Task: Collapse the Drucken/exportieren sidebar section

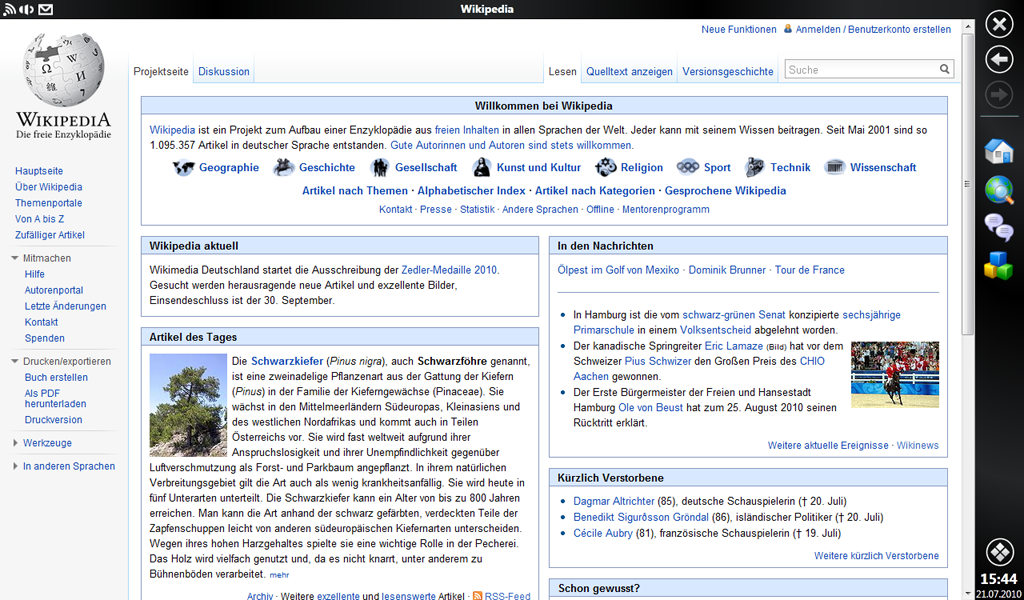Action: pyautogui.click(x=15, y=361)
